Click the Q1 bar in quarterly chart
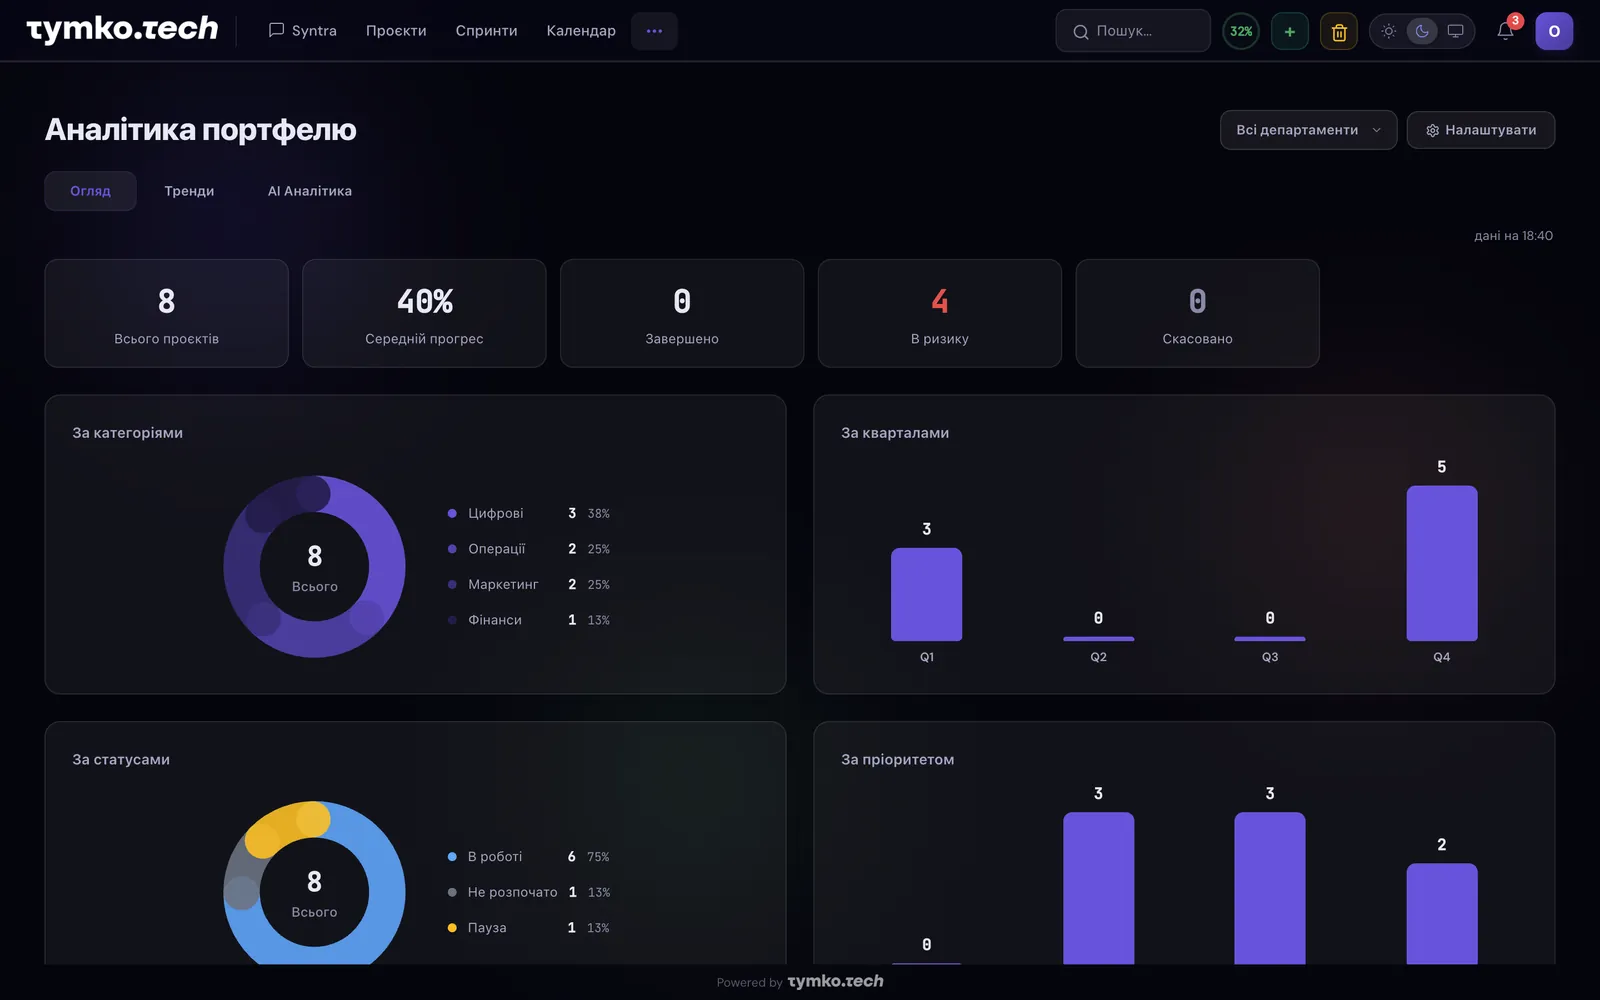The height and width of the screenshot is (1000, 1600). [927, 594]
